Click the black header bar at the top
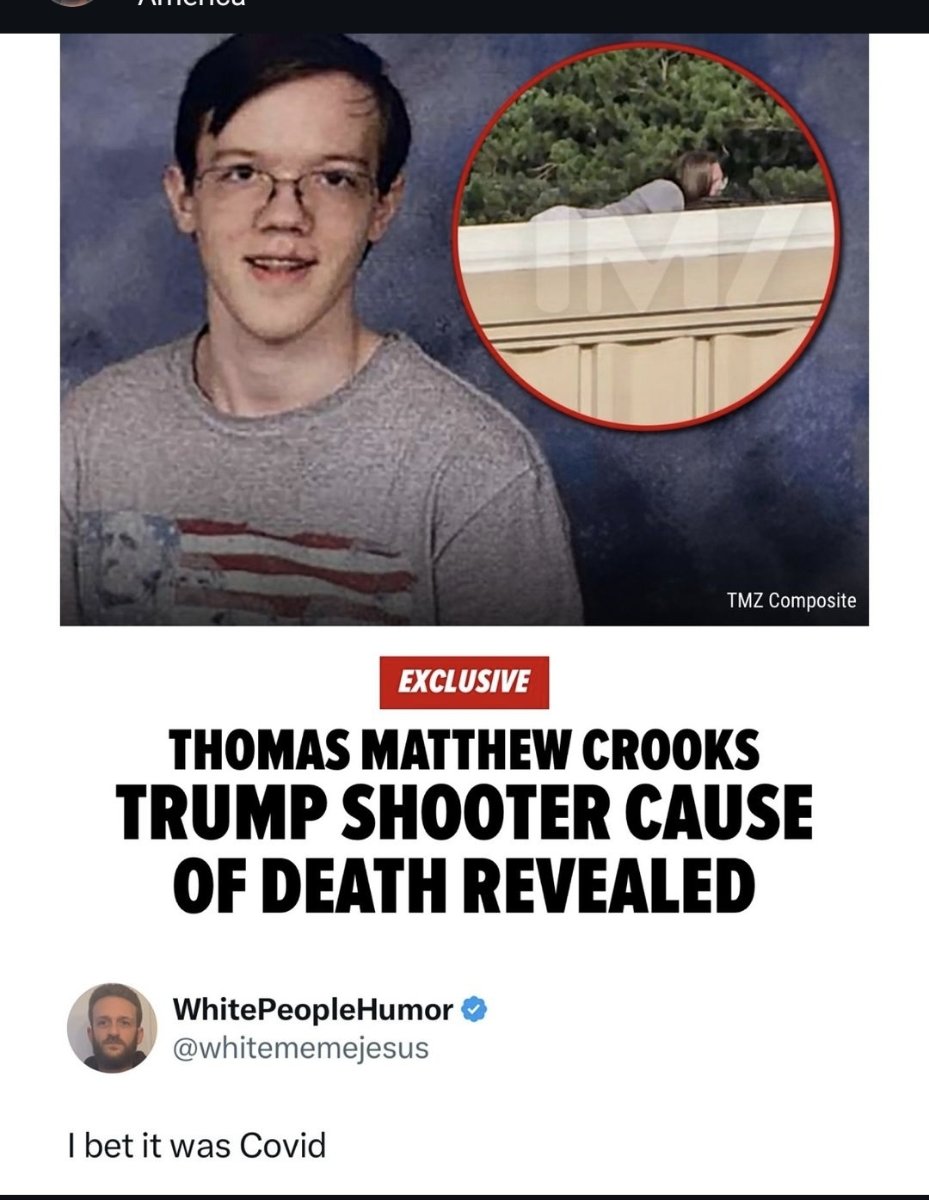Image resolution: width=929 pixels, height=1200 pixels. pyautogui.click(x=464, y=16)
